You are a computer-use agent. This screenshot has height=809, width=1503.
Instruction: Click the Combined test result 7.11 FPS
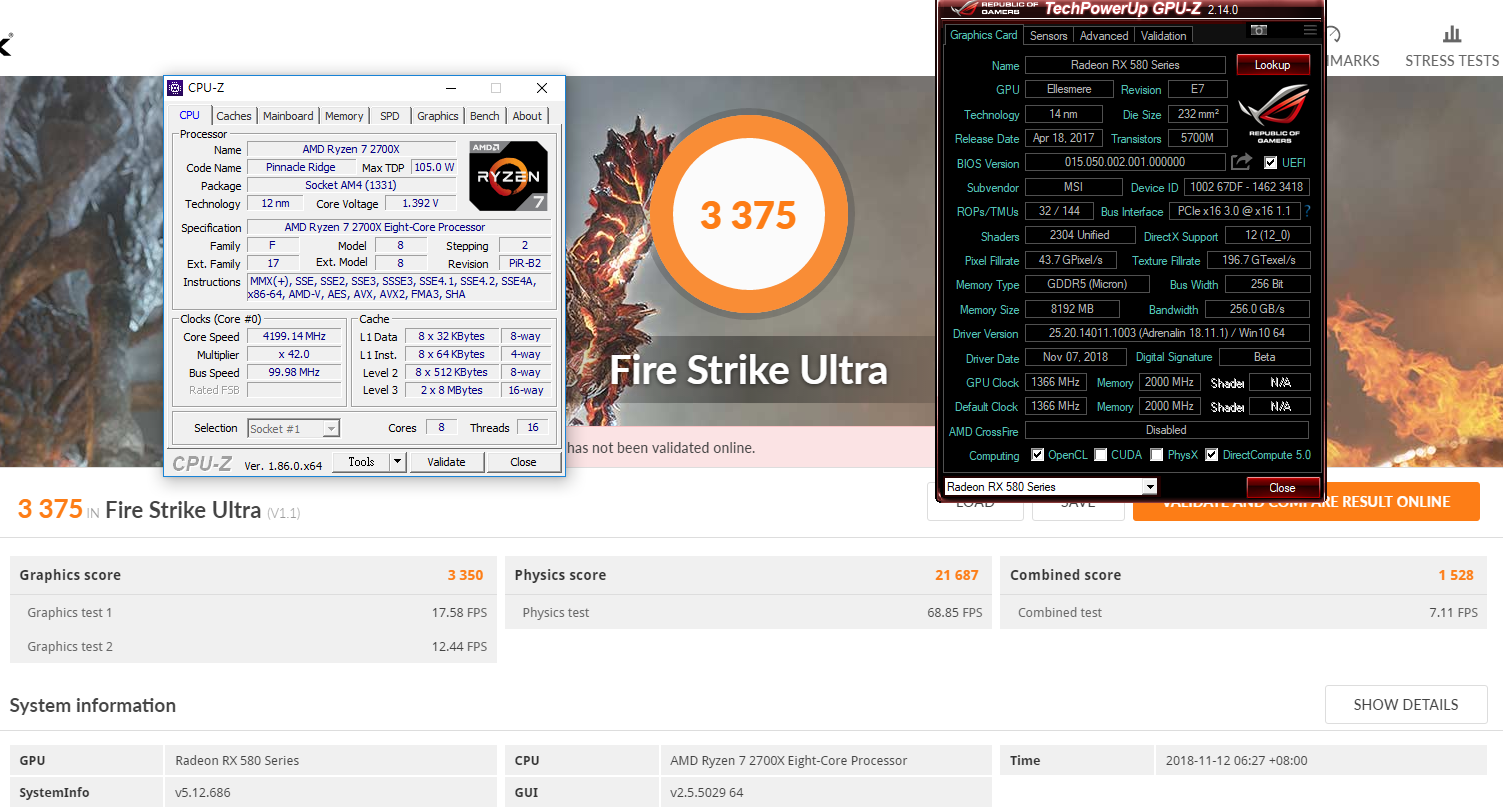(x=1453, y=613)
